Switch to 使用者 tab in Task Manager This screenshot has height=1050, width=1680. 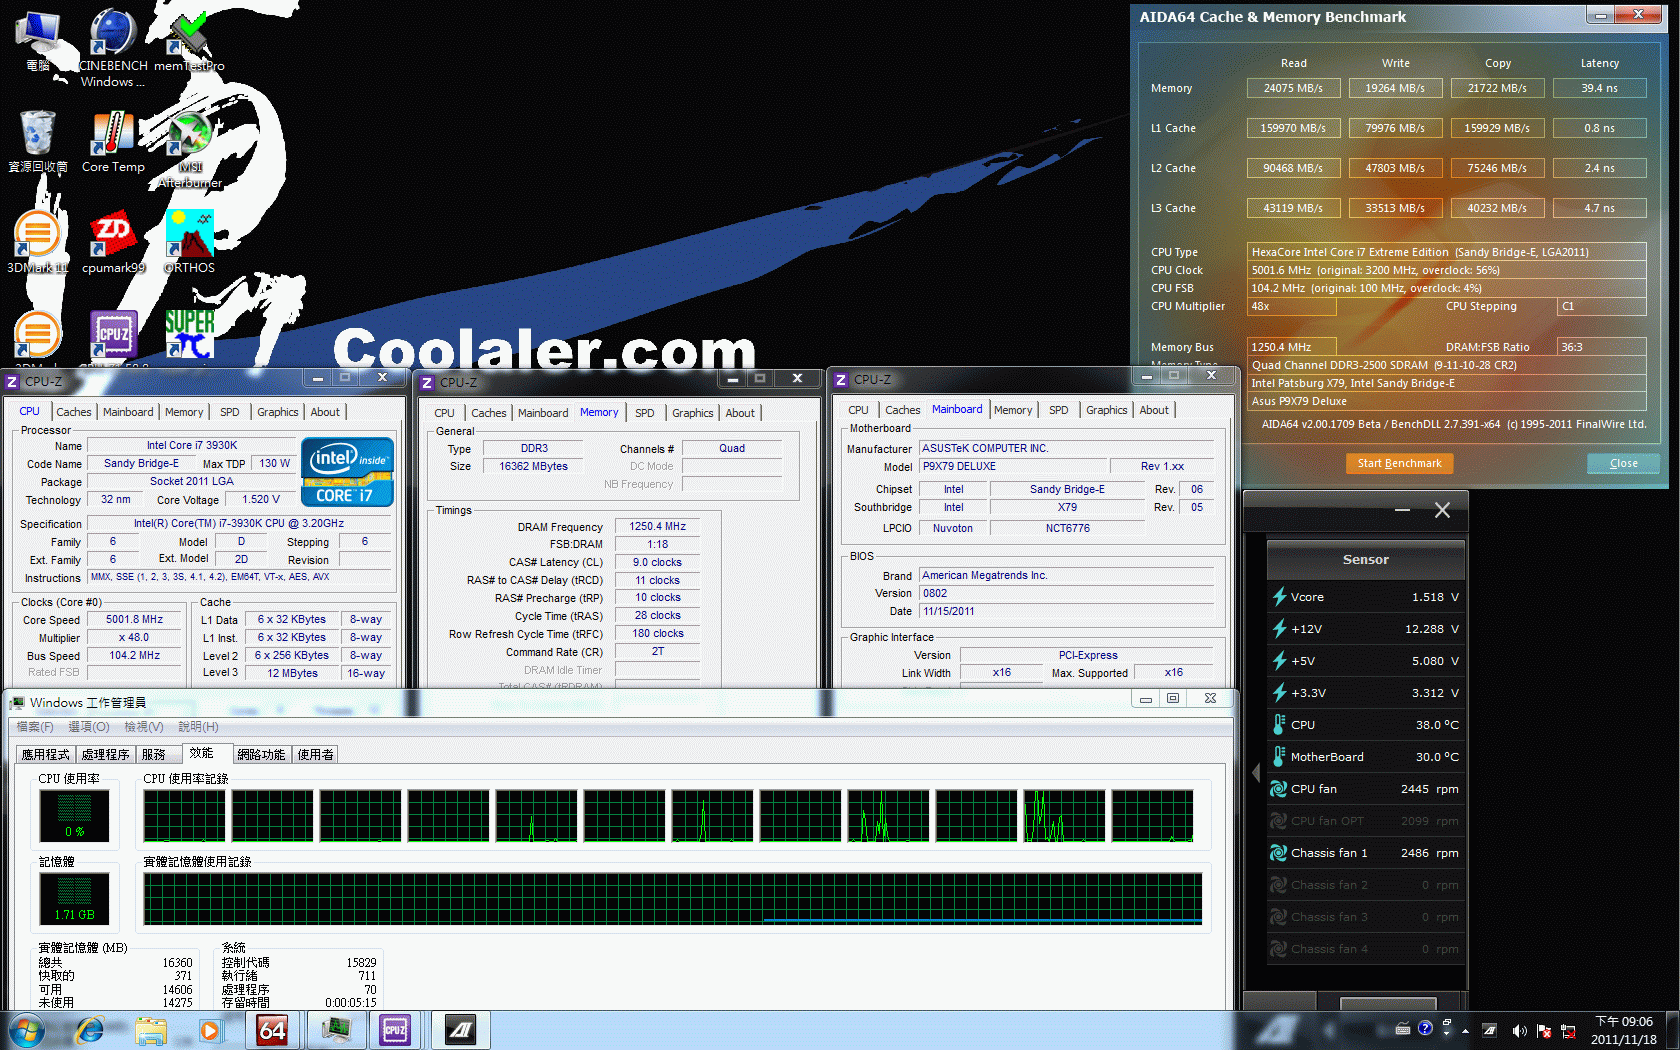[316, 754]
